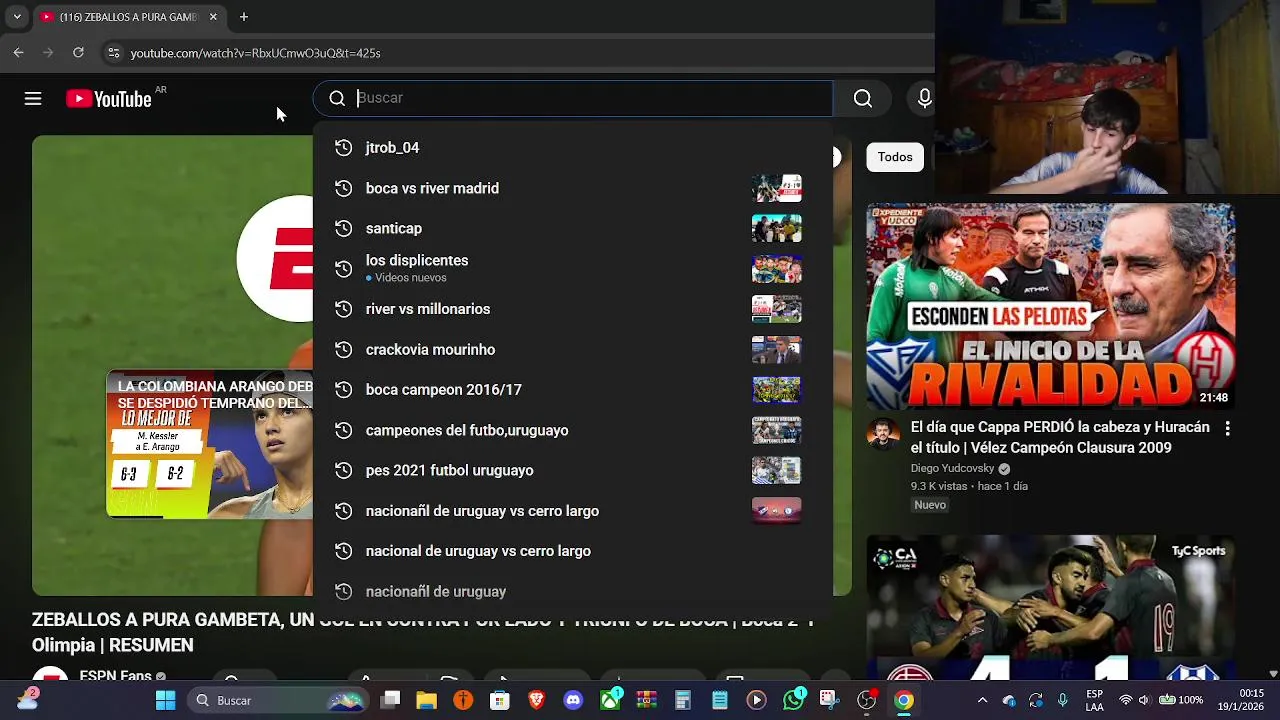Open the TyC Sports video thumbnail
This screenshot has height=720, width=1280.
click(1051, 608)
